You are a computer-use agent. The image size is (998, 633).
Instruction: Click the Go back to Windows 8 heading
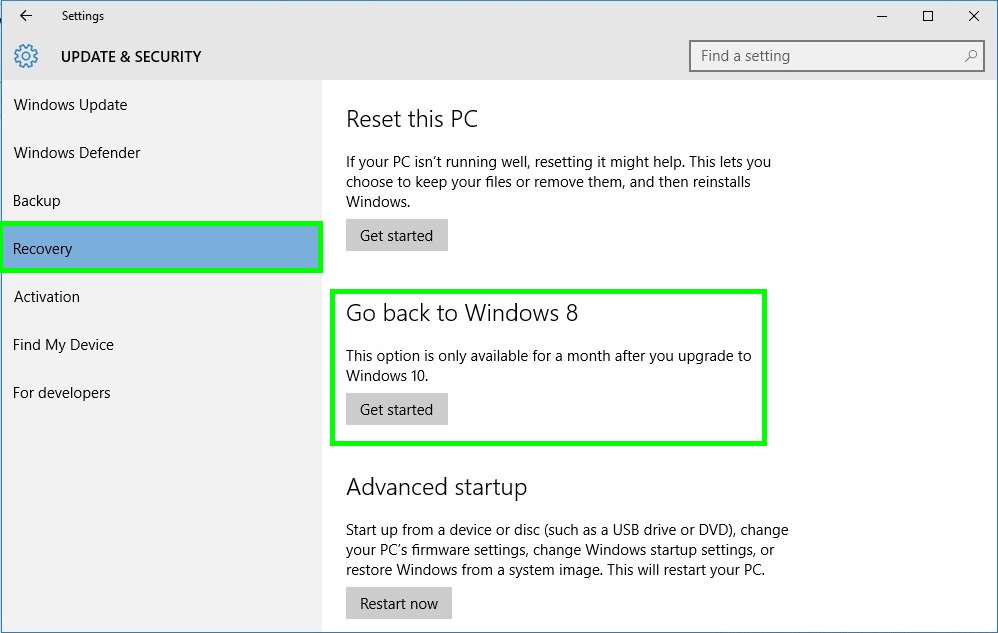tap(460, 313)
